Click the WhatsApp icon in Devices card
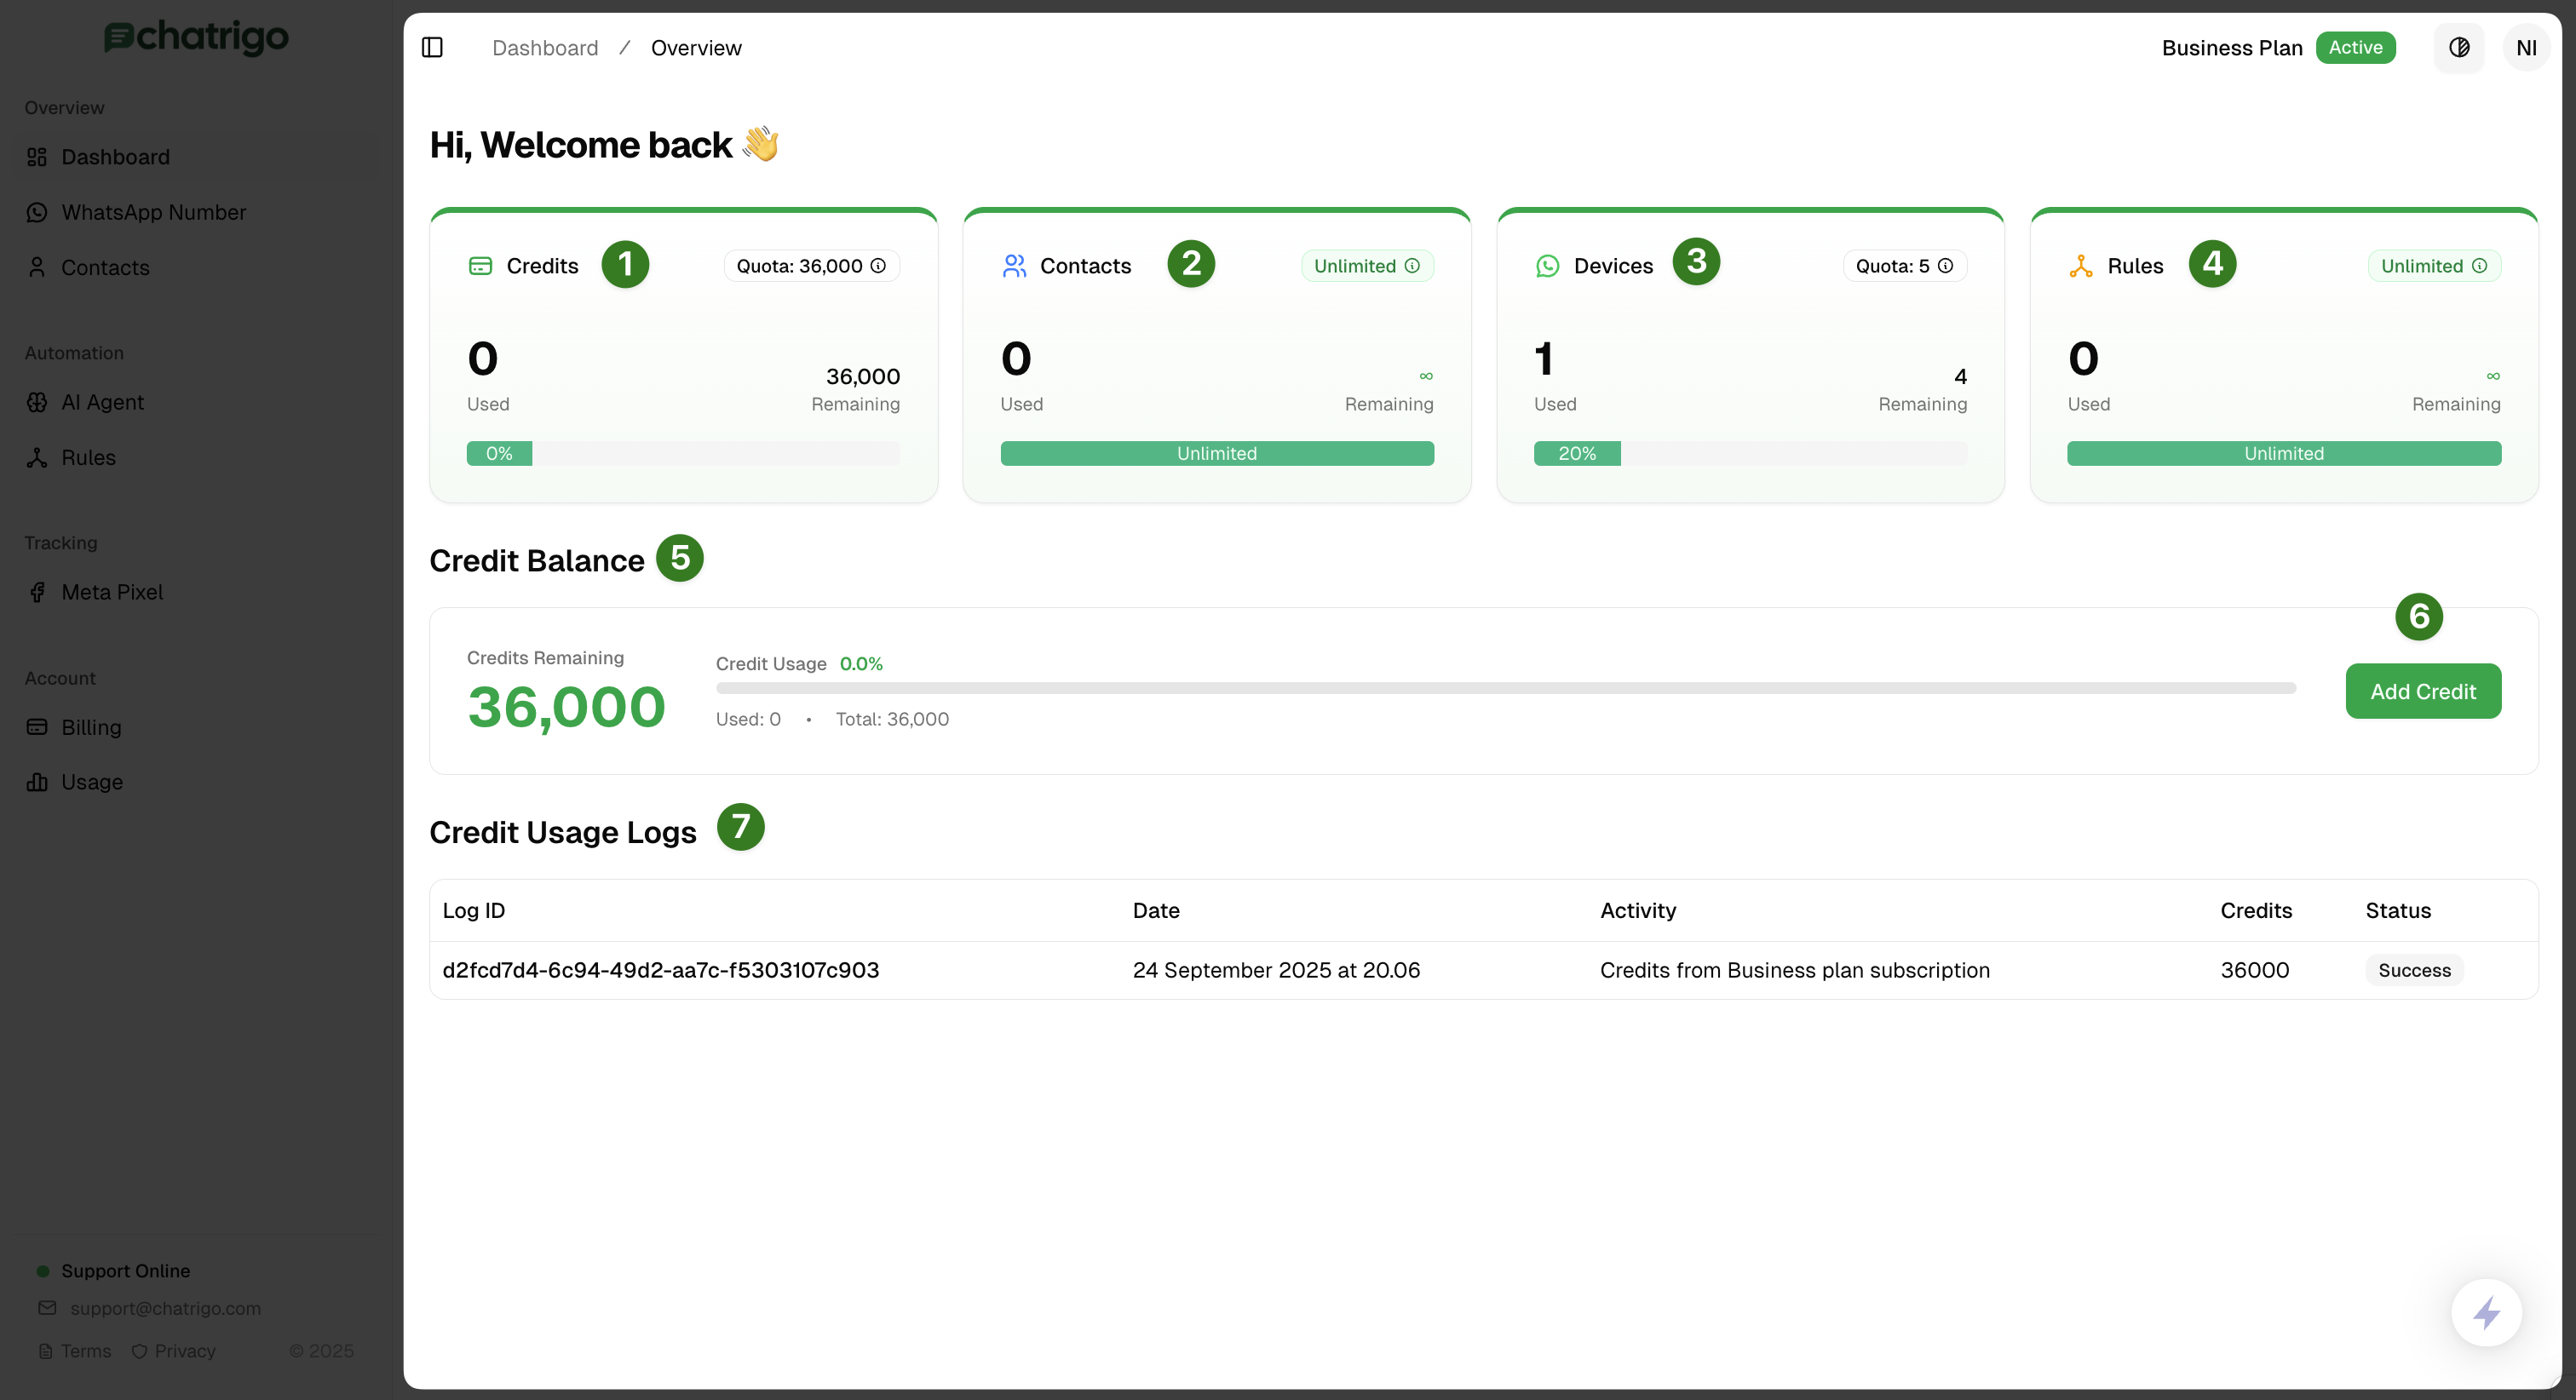This screenshot has width=2576, height=1400. (x=1547, y=265)
